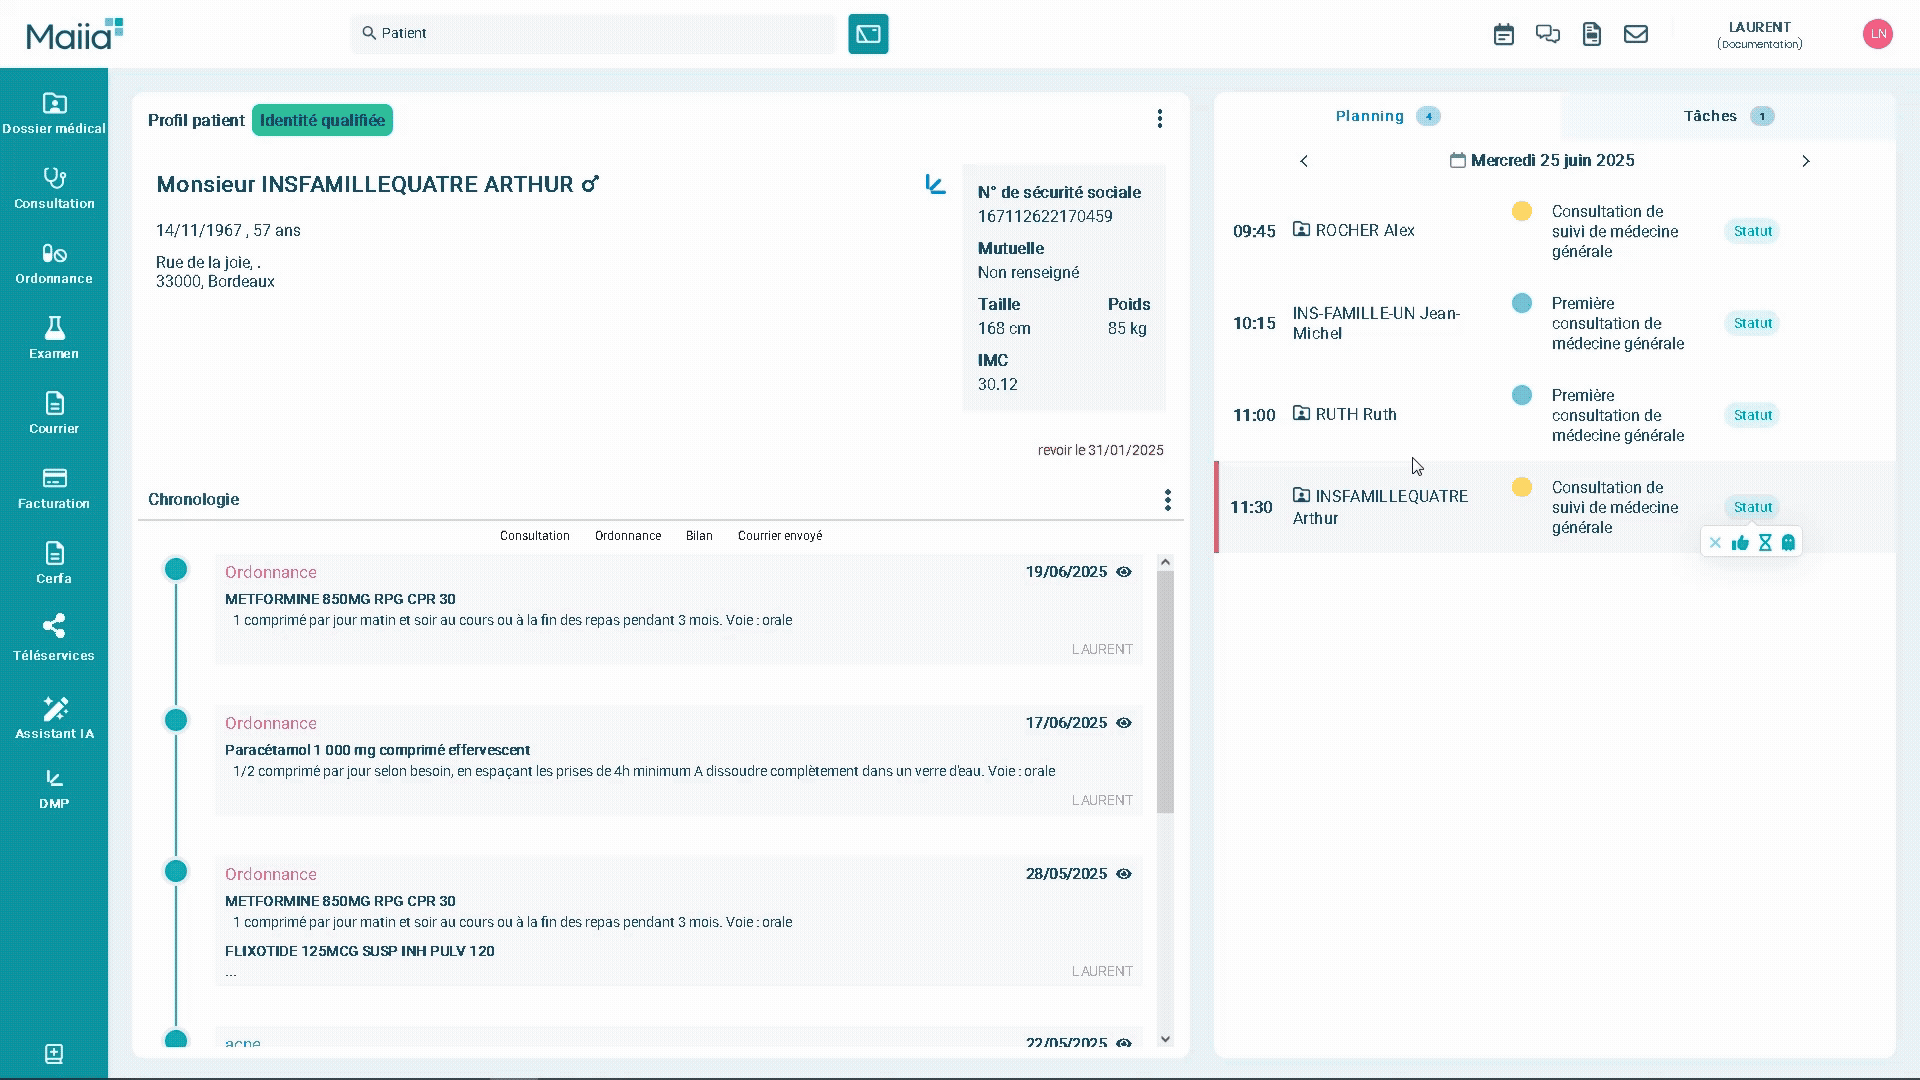1920x1080 pixels.
Task: Click the Patient search field
Action: click(x=592, y=33)
